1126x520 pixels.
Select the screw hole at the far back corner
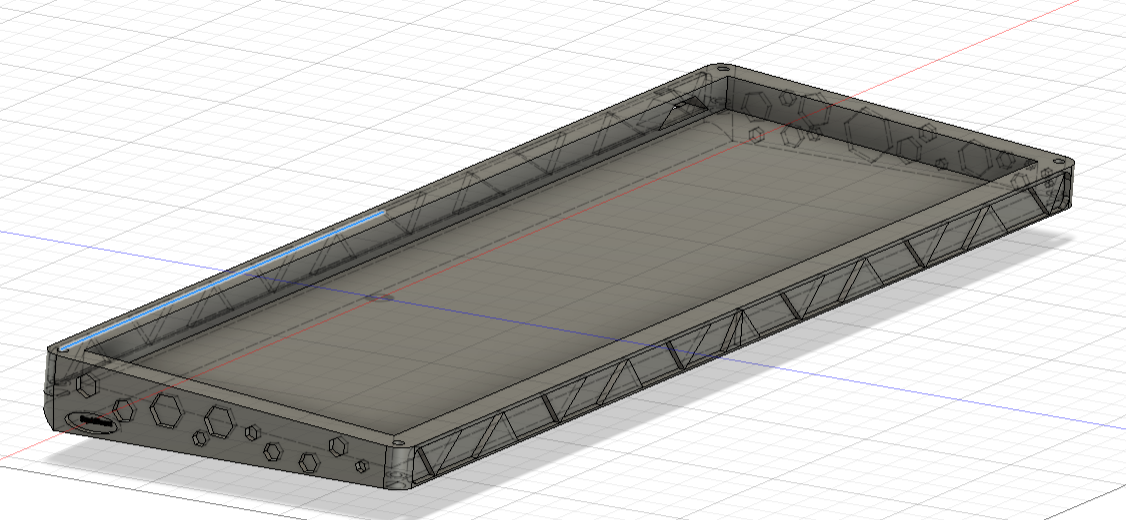[x=722, y=69]
